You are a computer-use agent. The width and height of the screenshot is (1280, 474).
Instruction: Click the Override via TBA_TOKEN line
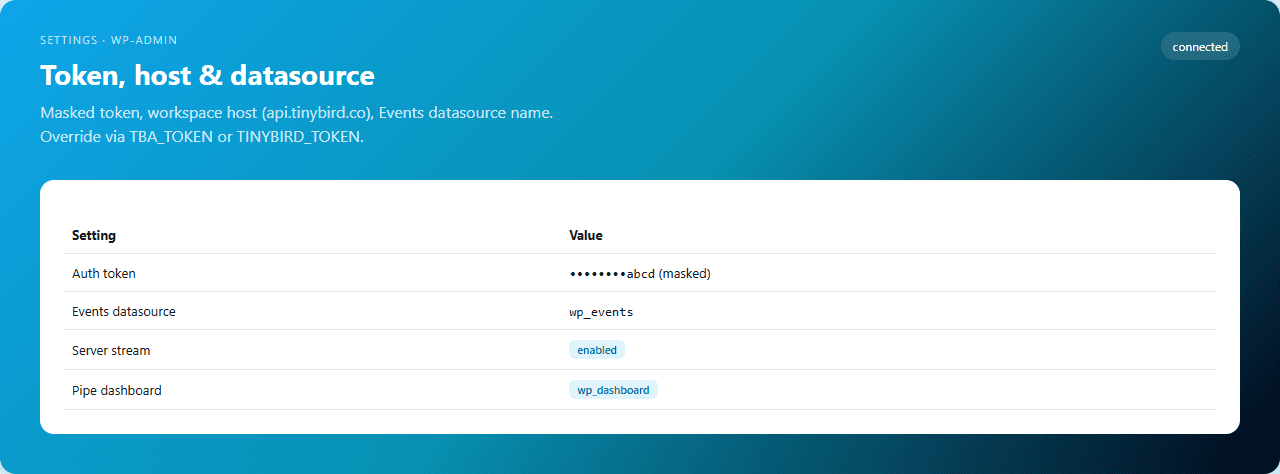click(x=202, y=136)
